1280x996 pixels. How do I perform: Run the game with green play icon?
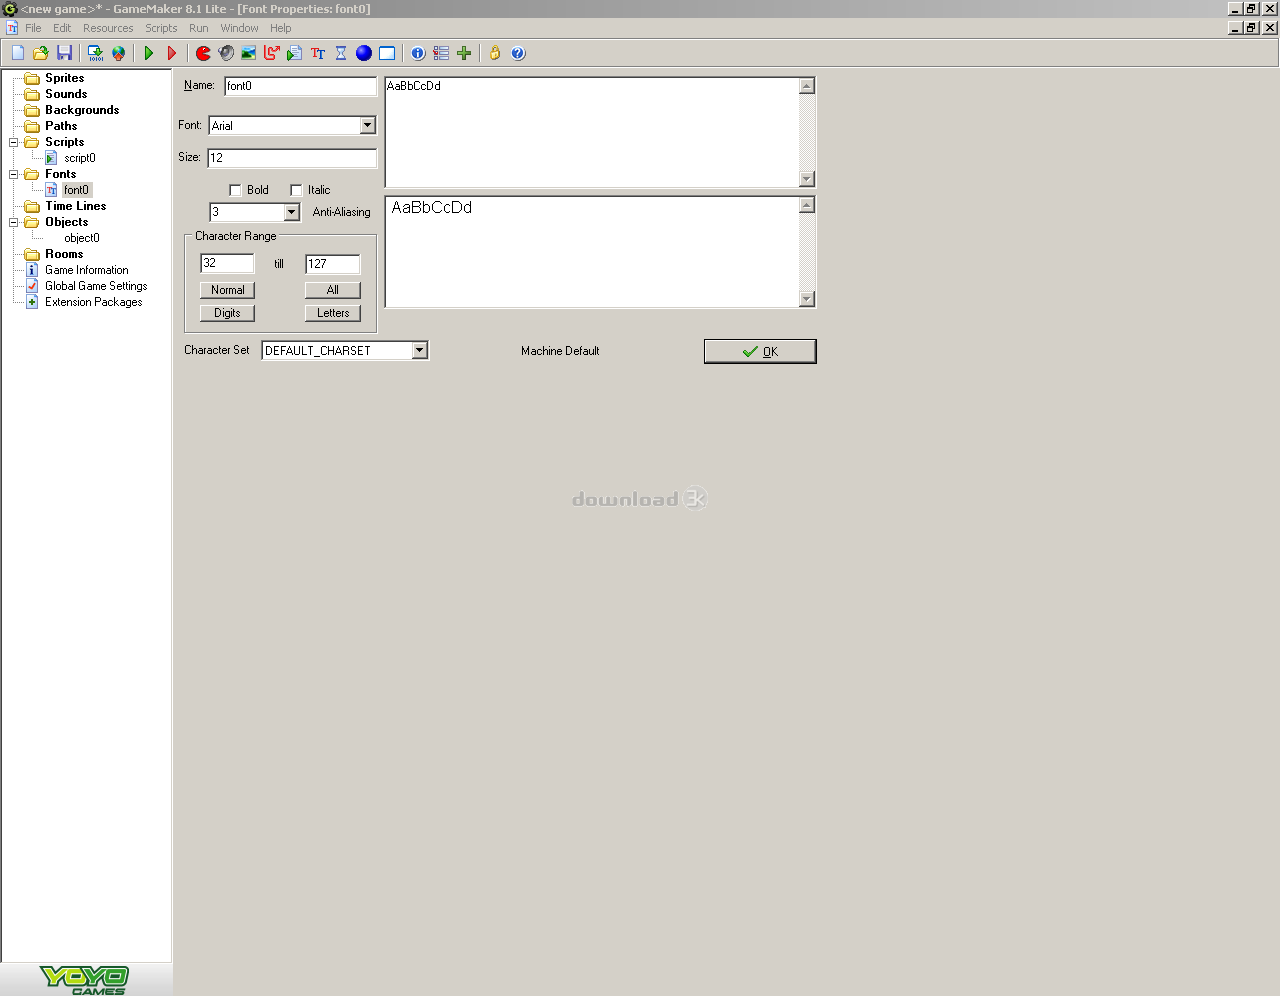pos(149,53)
